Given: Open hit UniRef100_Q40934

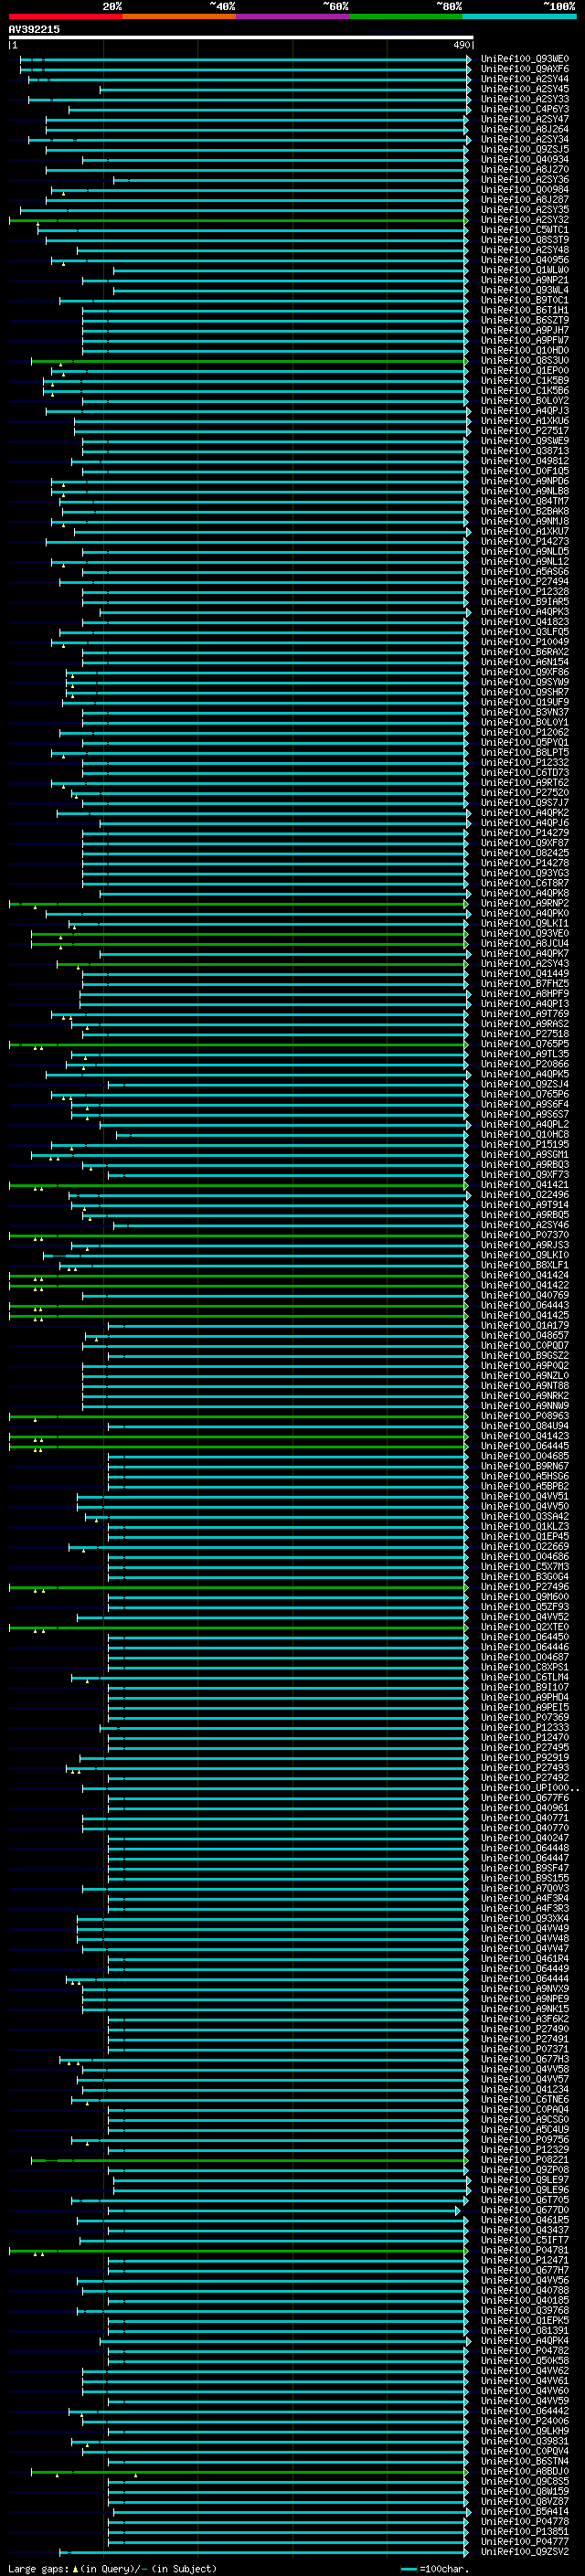Looking at the screenshot, I should click(525, 159).
